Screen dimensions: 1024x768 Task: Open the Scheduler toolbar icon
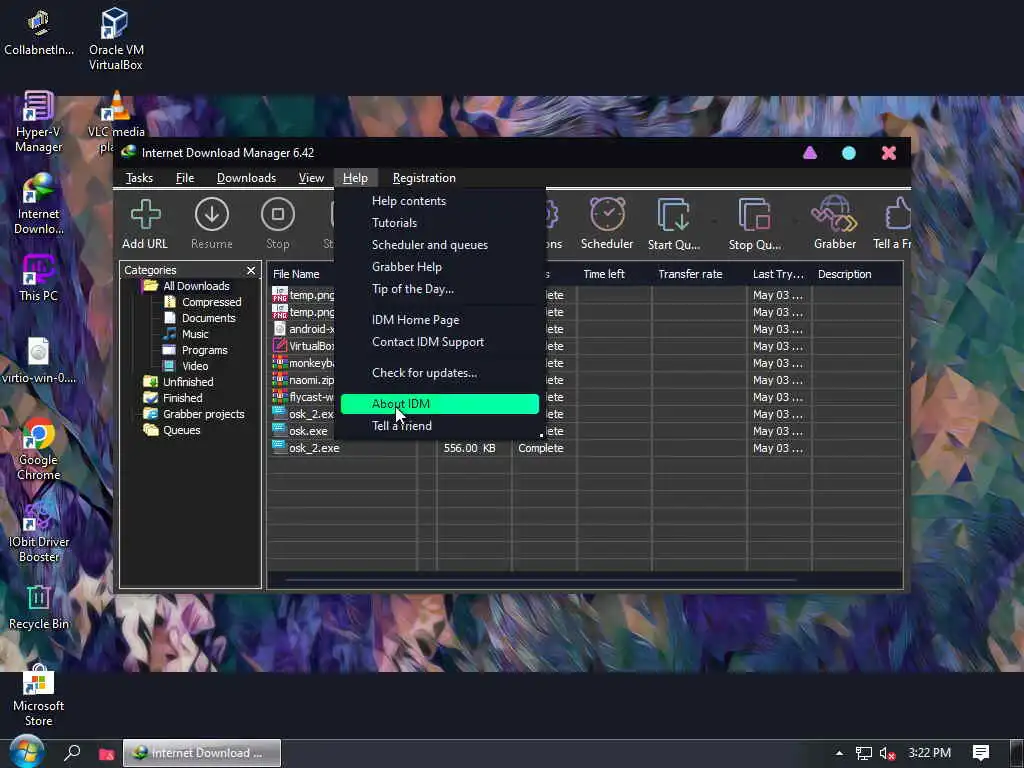pyautogui.click(x=607, y=224)
